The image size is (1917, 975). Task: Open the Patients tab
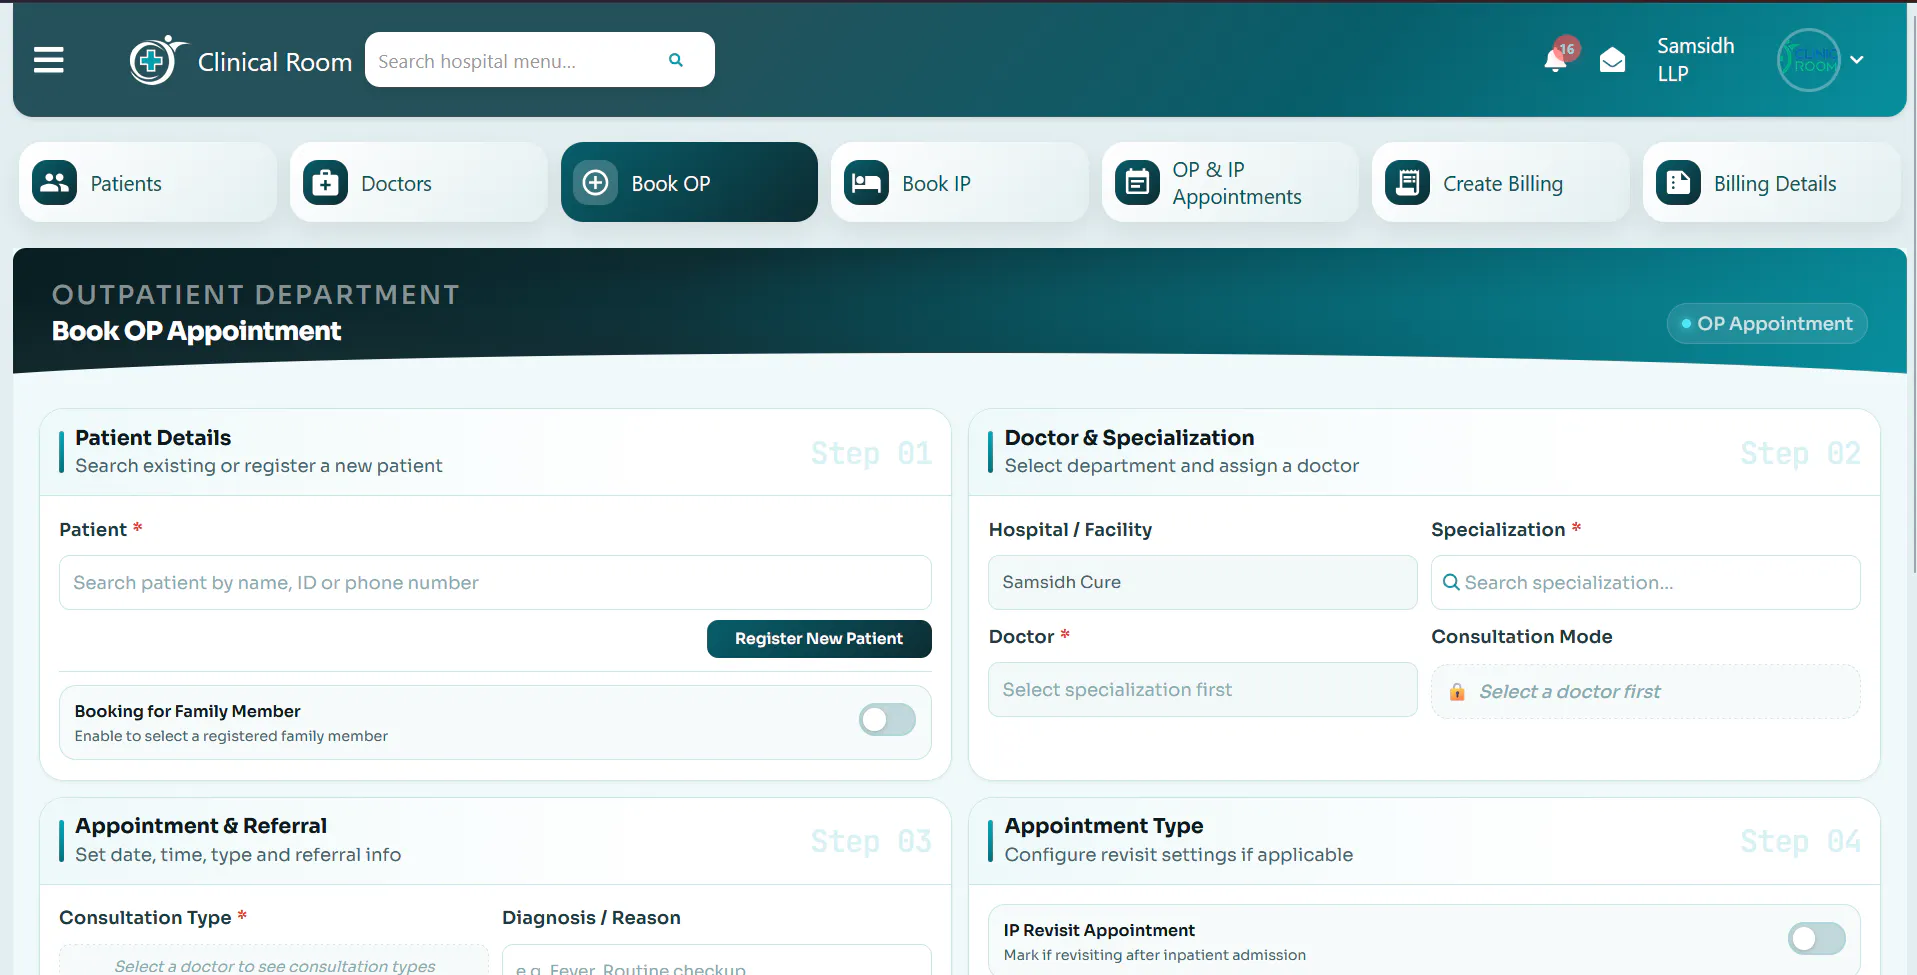pyautogui.click(x=148, y=182)
